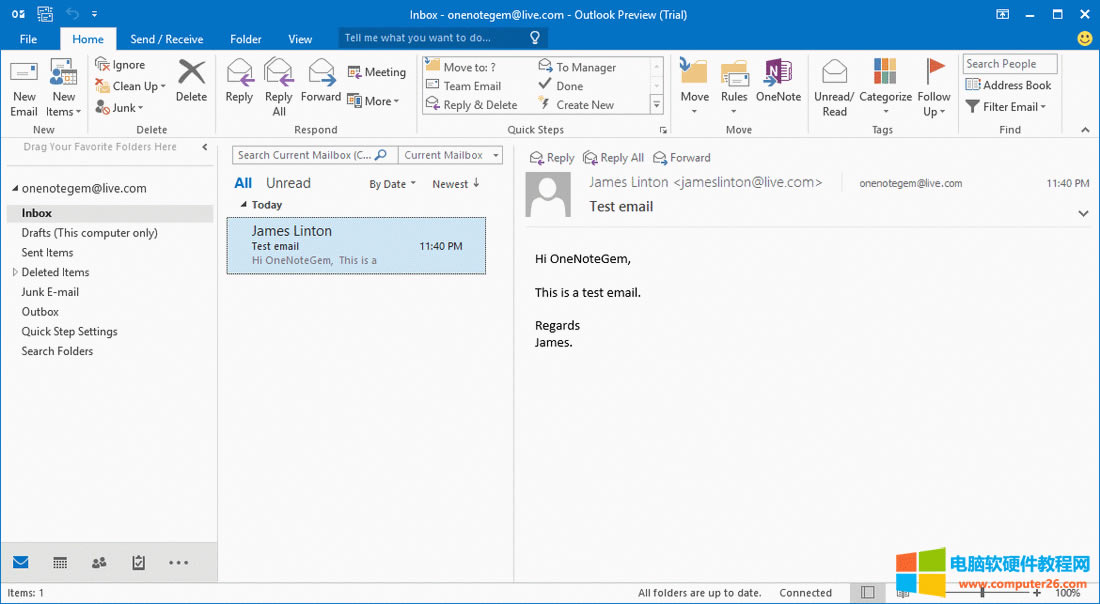This screenshot has height=604, width=1100.
Task: Open People view in navigation bar
Action: click(99, 563)
